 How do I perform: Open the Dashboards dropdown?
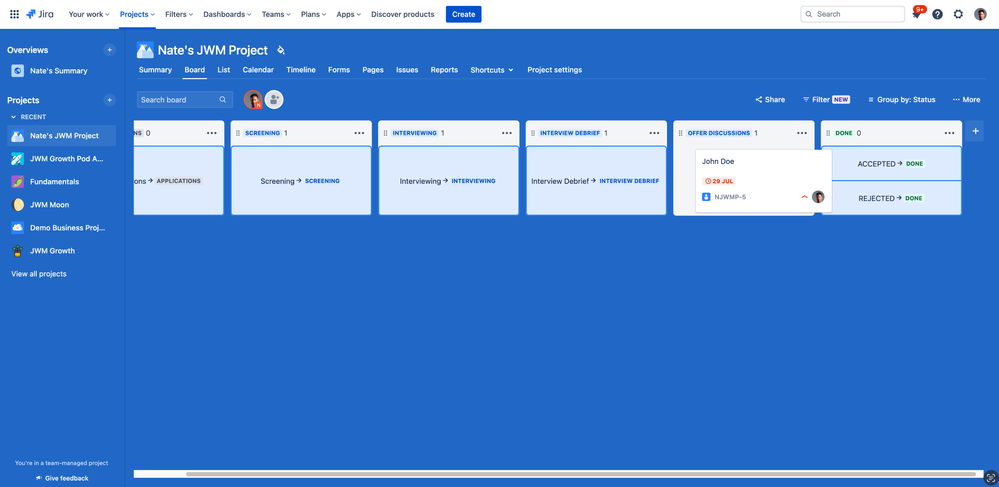[227, 14]
